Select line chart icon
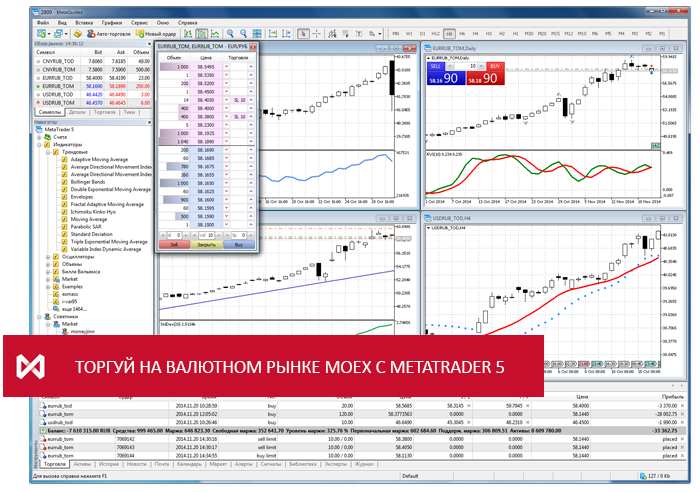Viewport: 700px width, 492px height. (x=215, y=33)
